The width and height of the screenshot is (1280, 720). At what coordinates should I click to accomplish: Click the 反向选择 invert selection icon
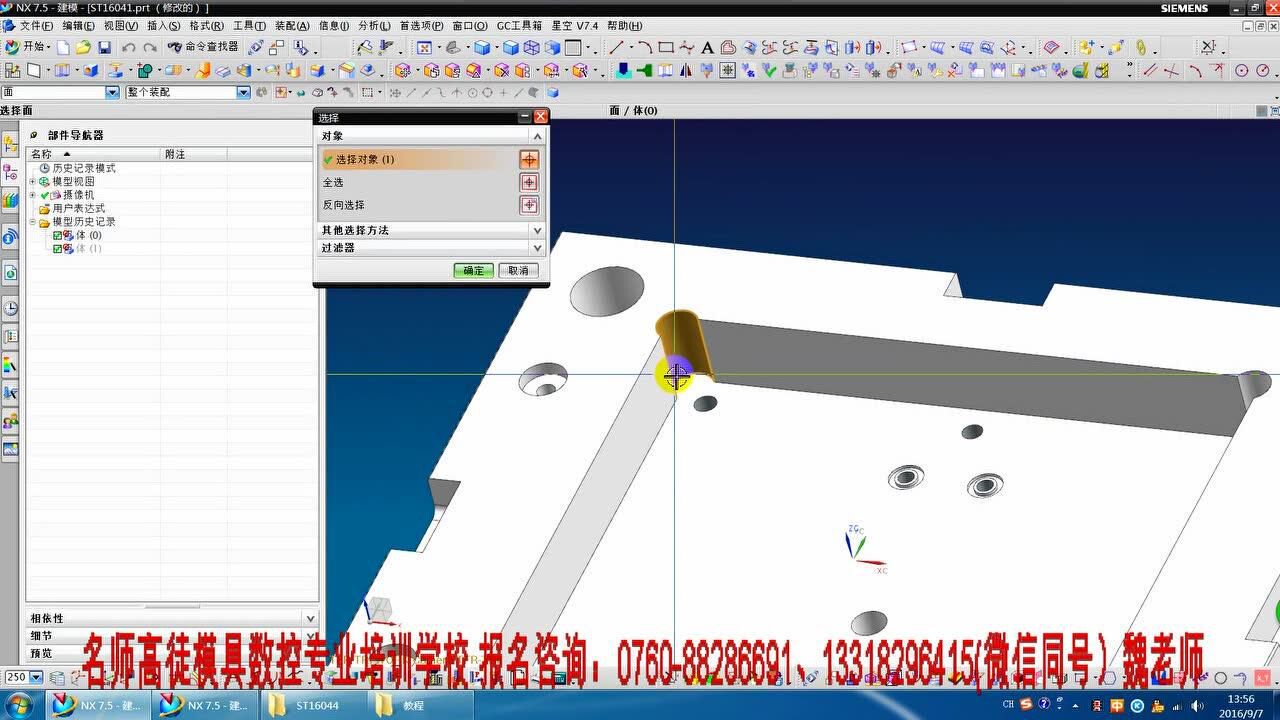pos(529,205)
